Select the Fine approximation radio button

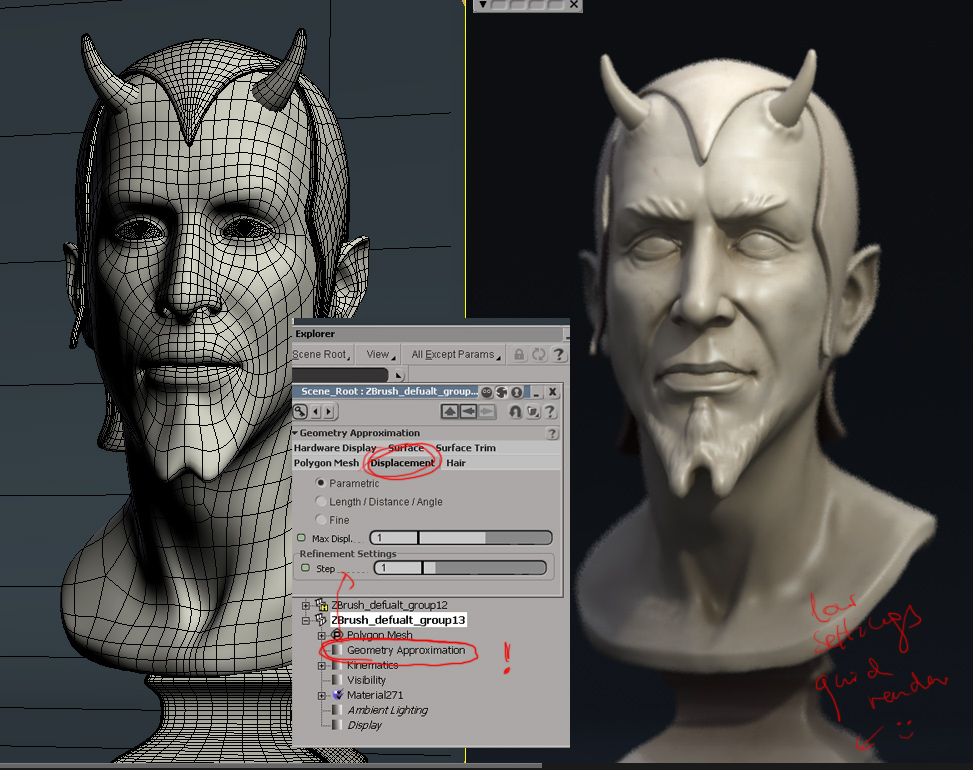(318, 519)
